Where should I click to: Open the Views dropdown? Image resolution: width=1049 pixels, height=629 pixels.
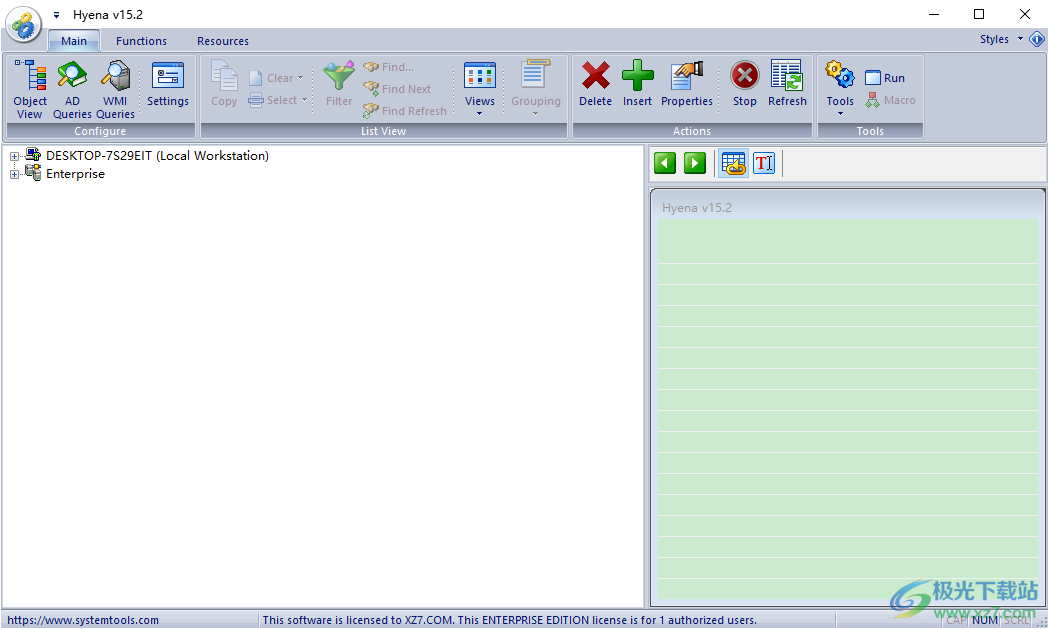(480, 88)
